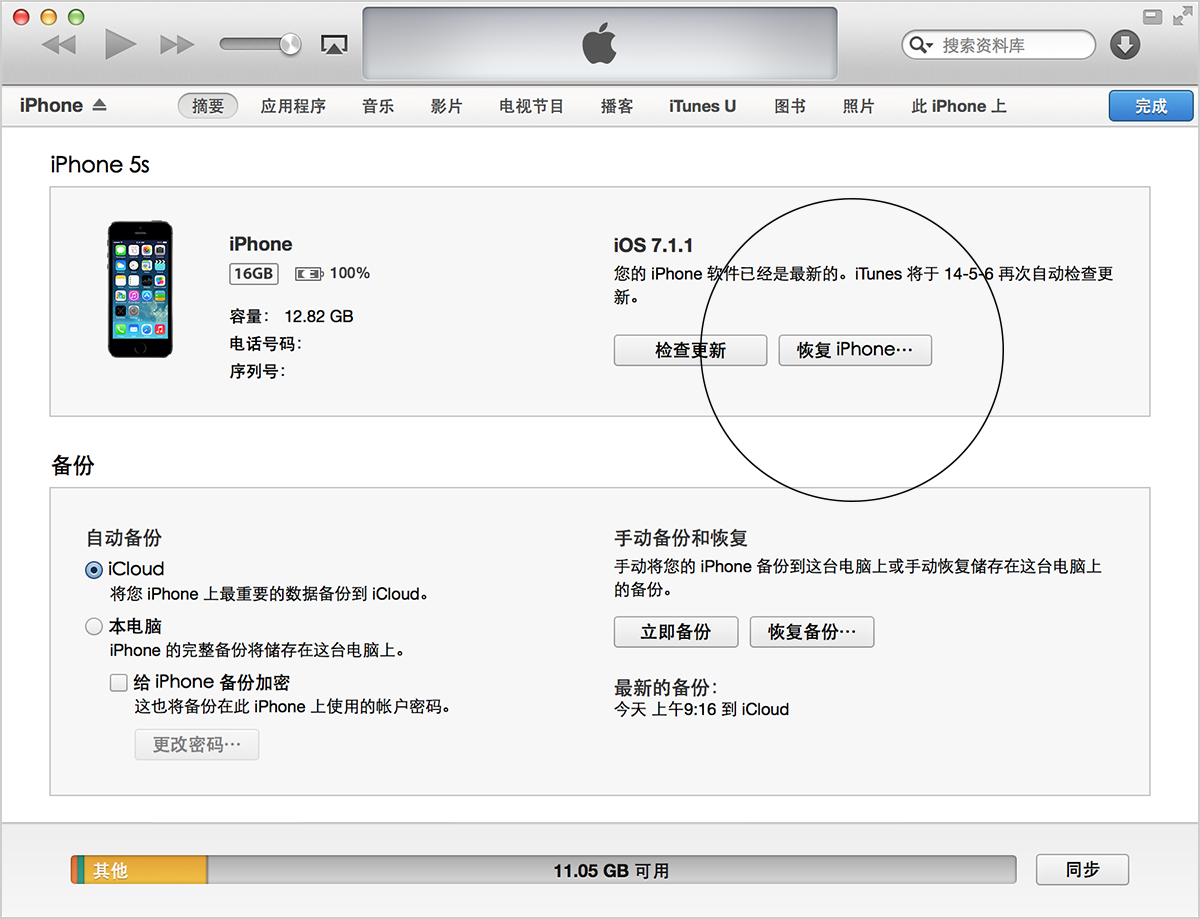Click the 容量: 12.82 GB text
The width and height of the screenshot is (1200, 919).
tap(291, 316)
